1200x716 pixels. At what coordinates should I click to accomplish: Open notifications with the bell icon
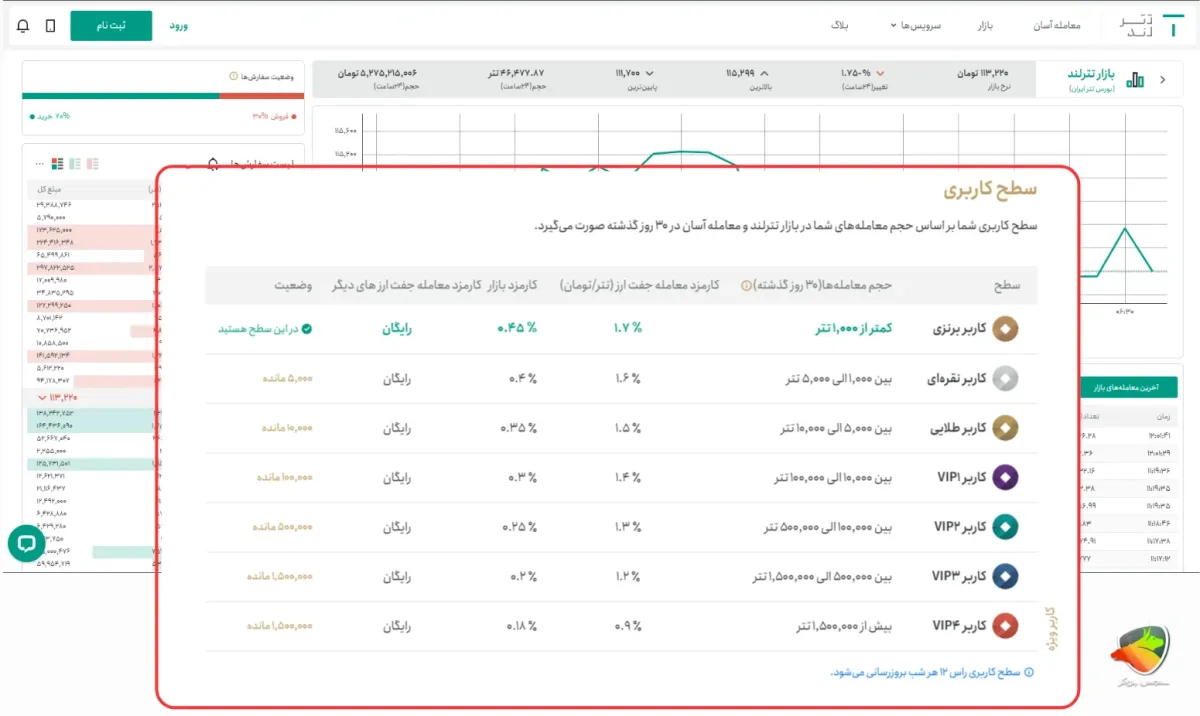[24, 25]
